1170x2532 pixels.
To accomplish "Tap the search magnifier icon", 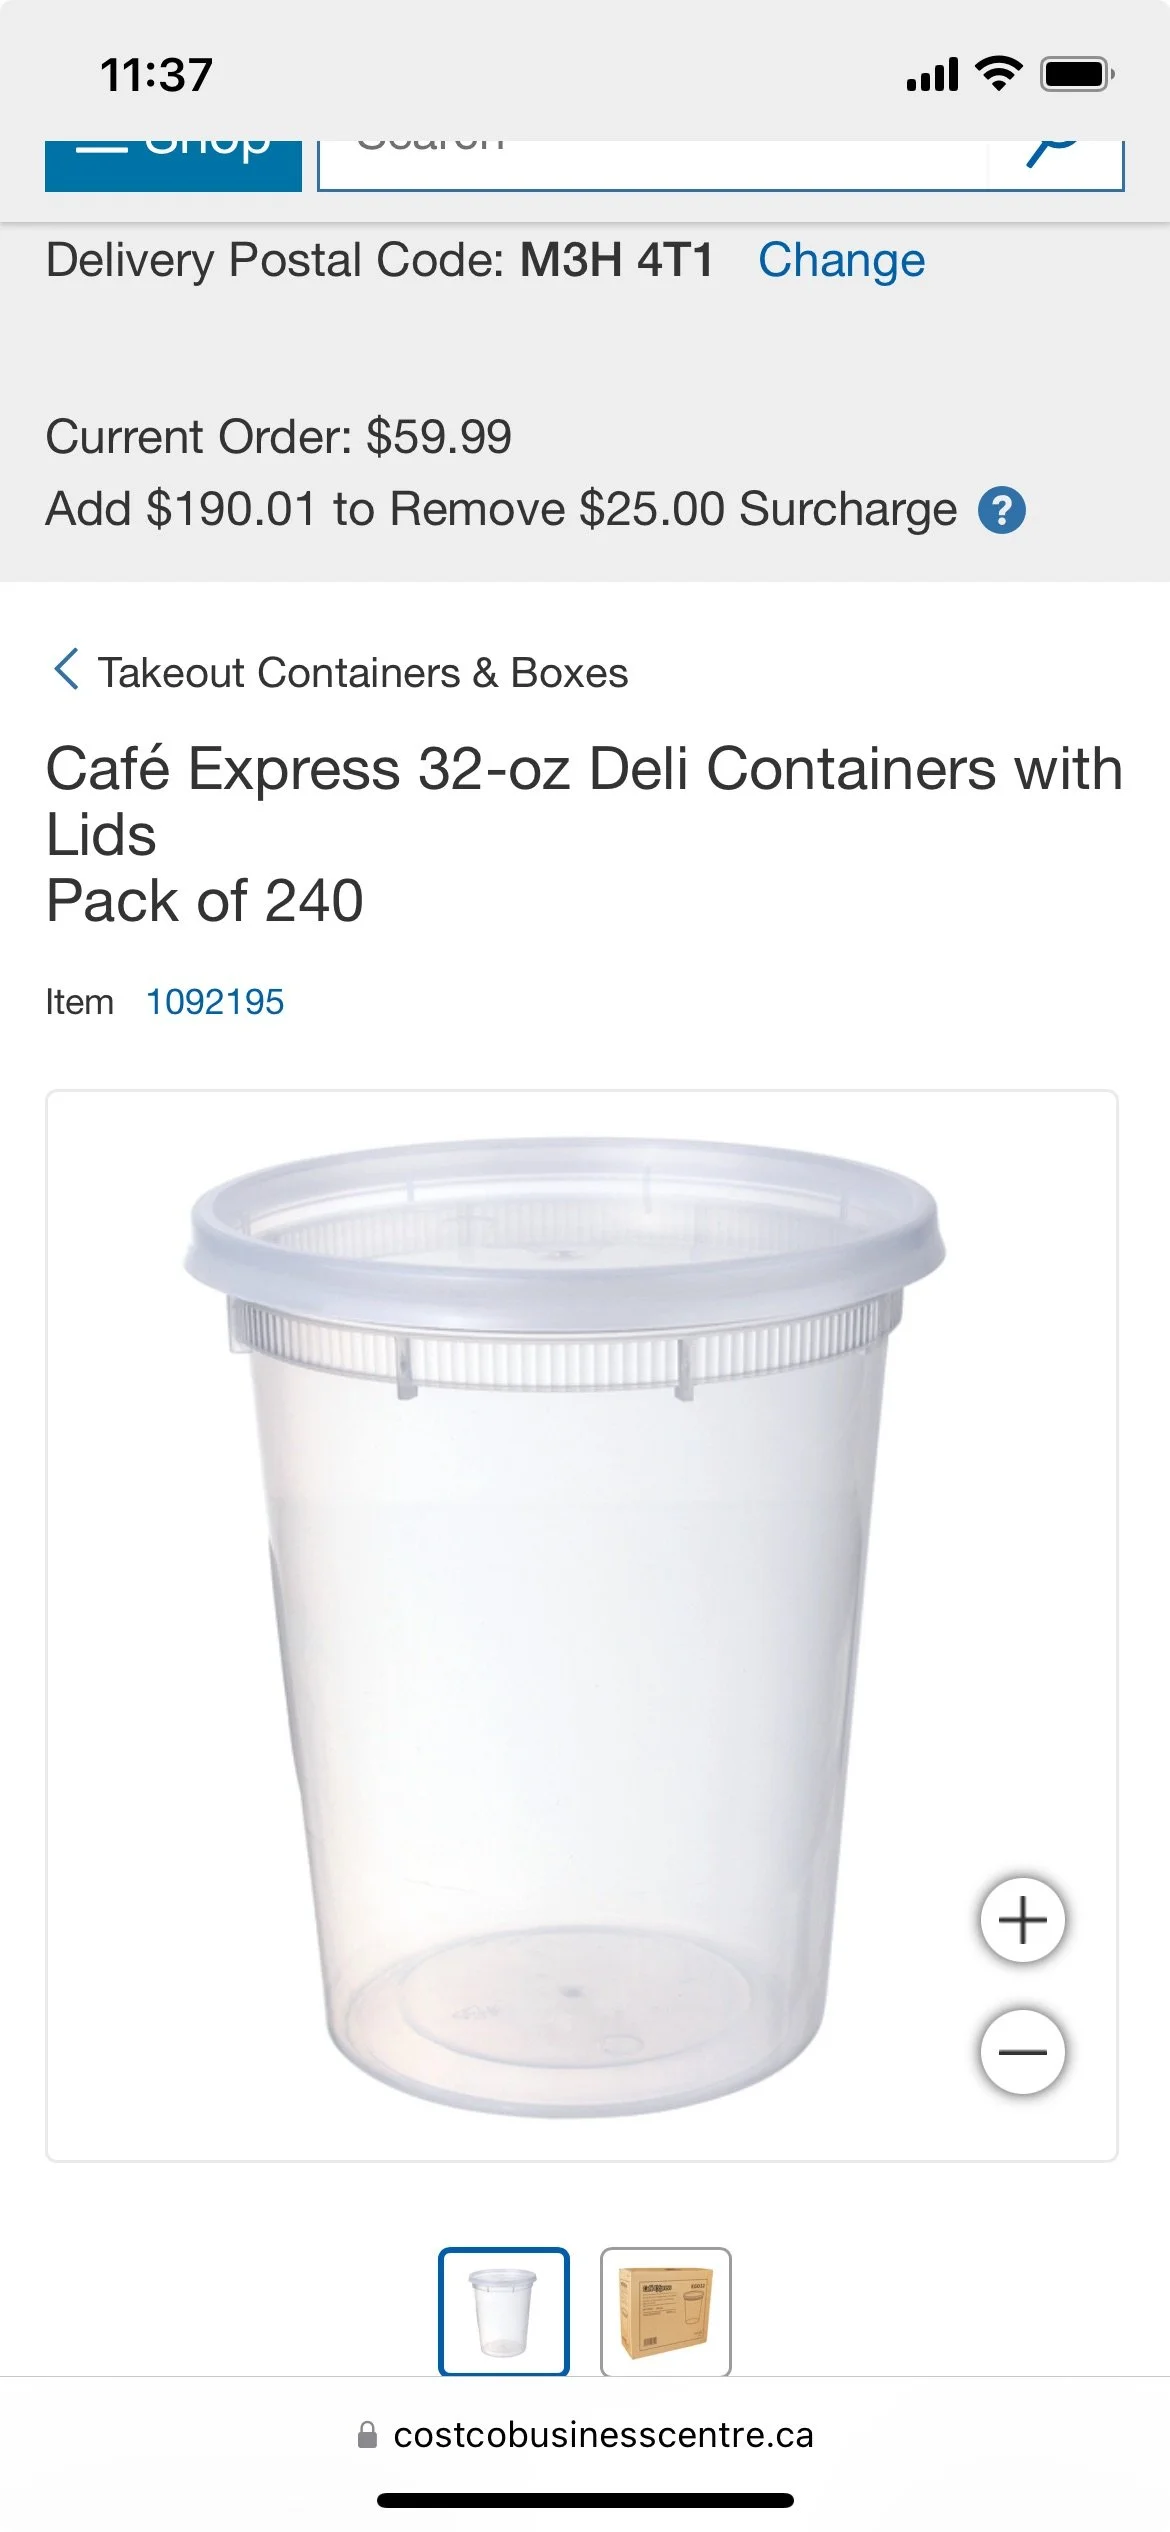I will click(1054, 154).
